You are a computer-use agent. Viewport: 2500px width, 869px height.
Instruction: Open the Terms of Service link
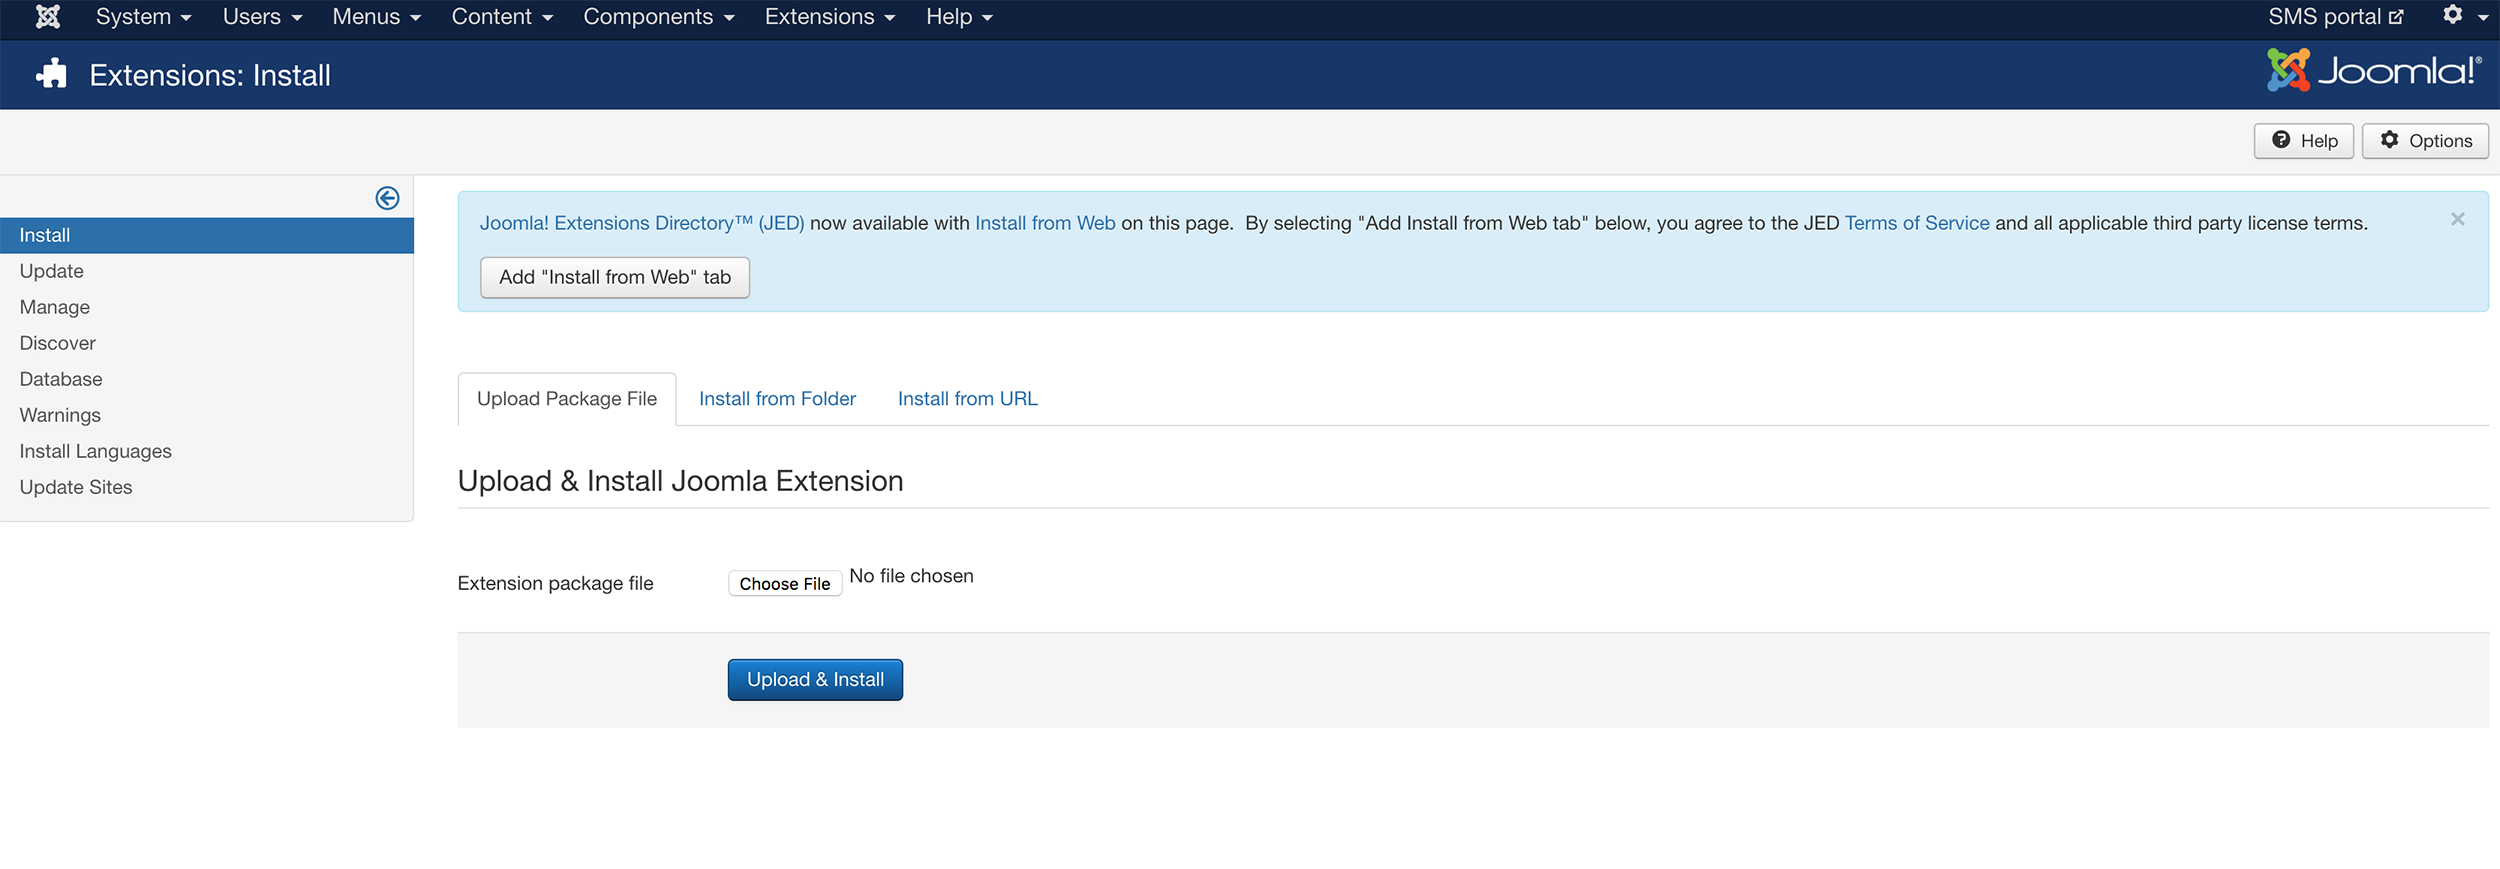click(1917, 223)
